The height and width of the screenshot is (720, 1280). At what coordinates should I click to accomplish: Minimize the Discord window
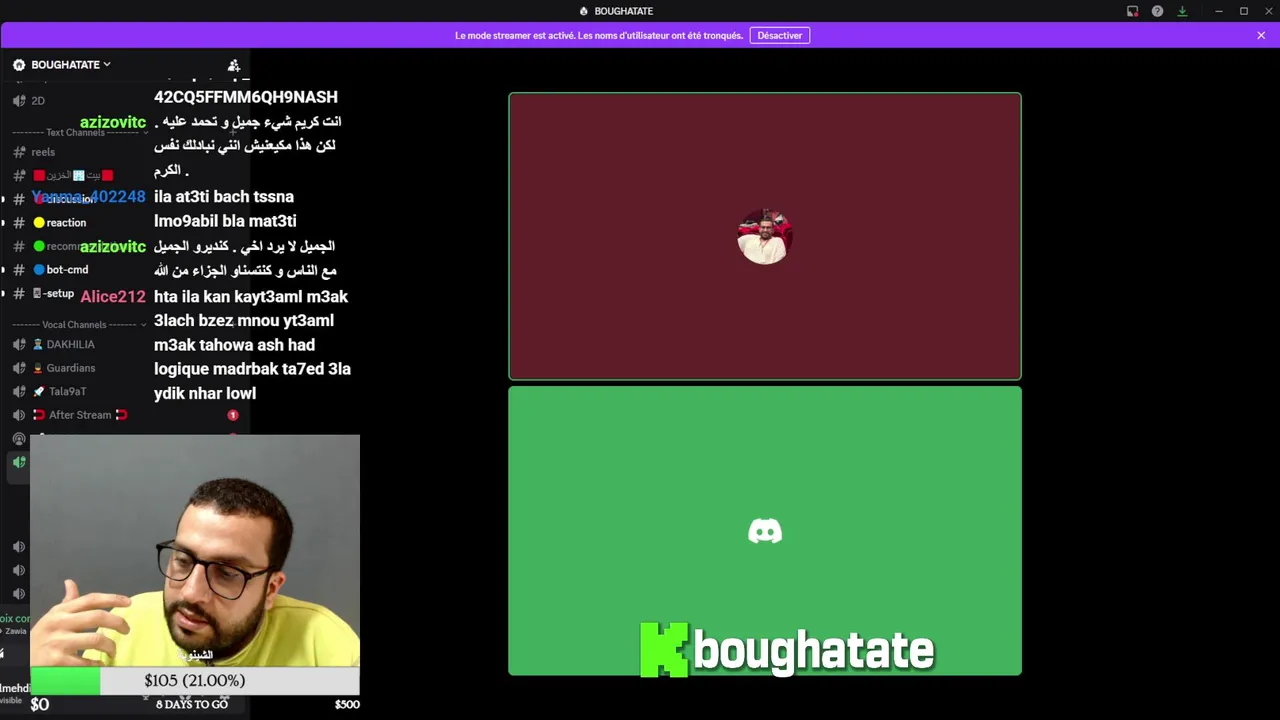pyautogui.click(x=1219, y=11)
